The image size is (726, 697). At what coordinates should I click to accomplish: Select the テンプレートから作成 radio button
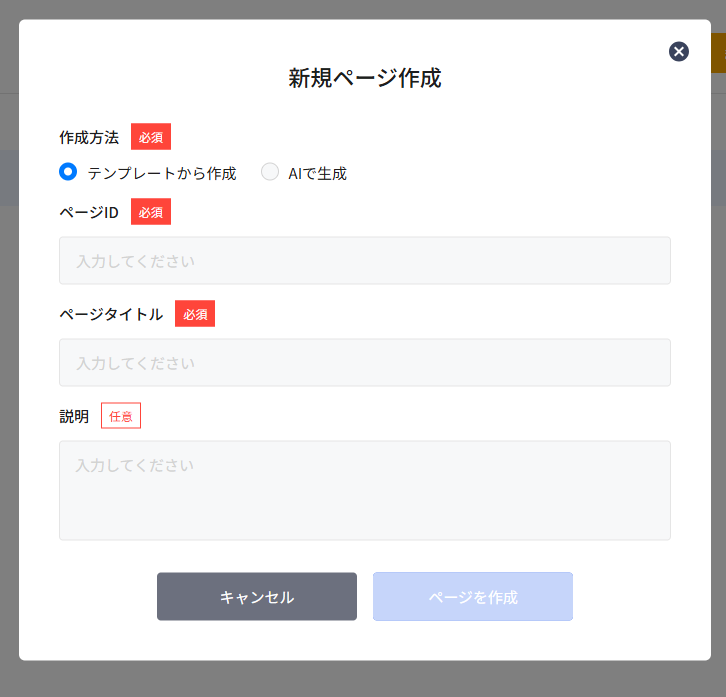pos(68,172)
